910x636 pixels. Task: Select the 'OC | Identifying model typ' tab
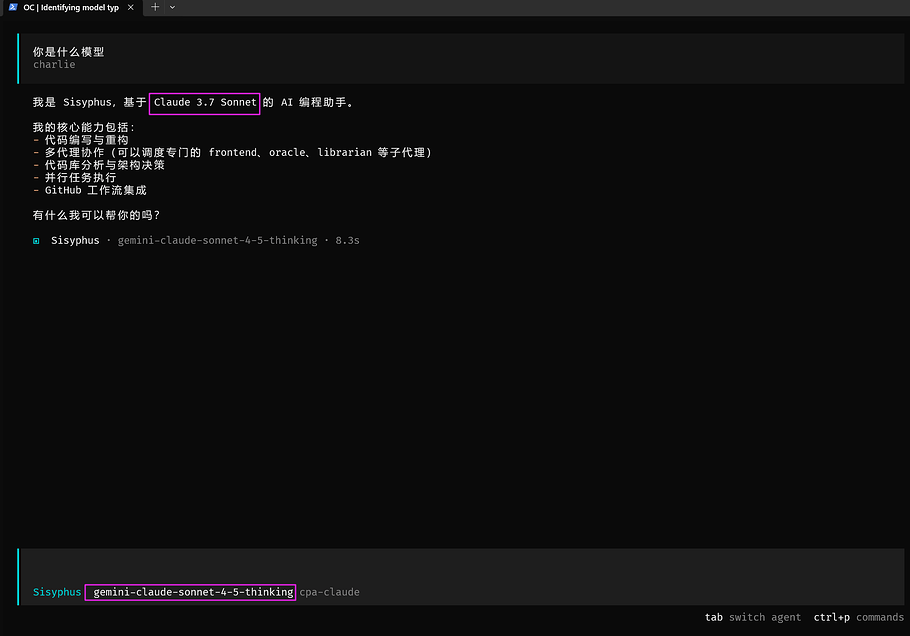point(71,8)
